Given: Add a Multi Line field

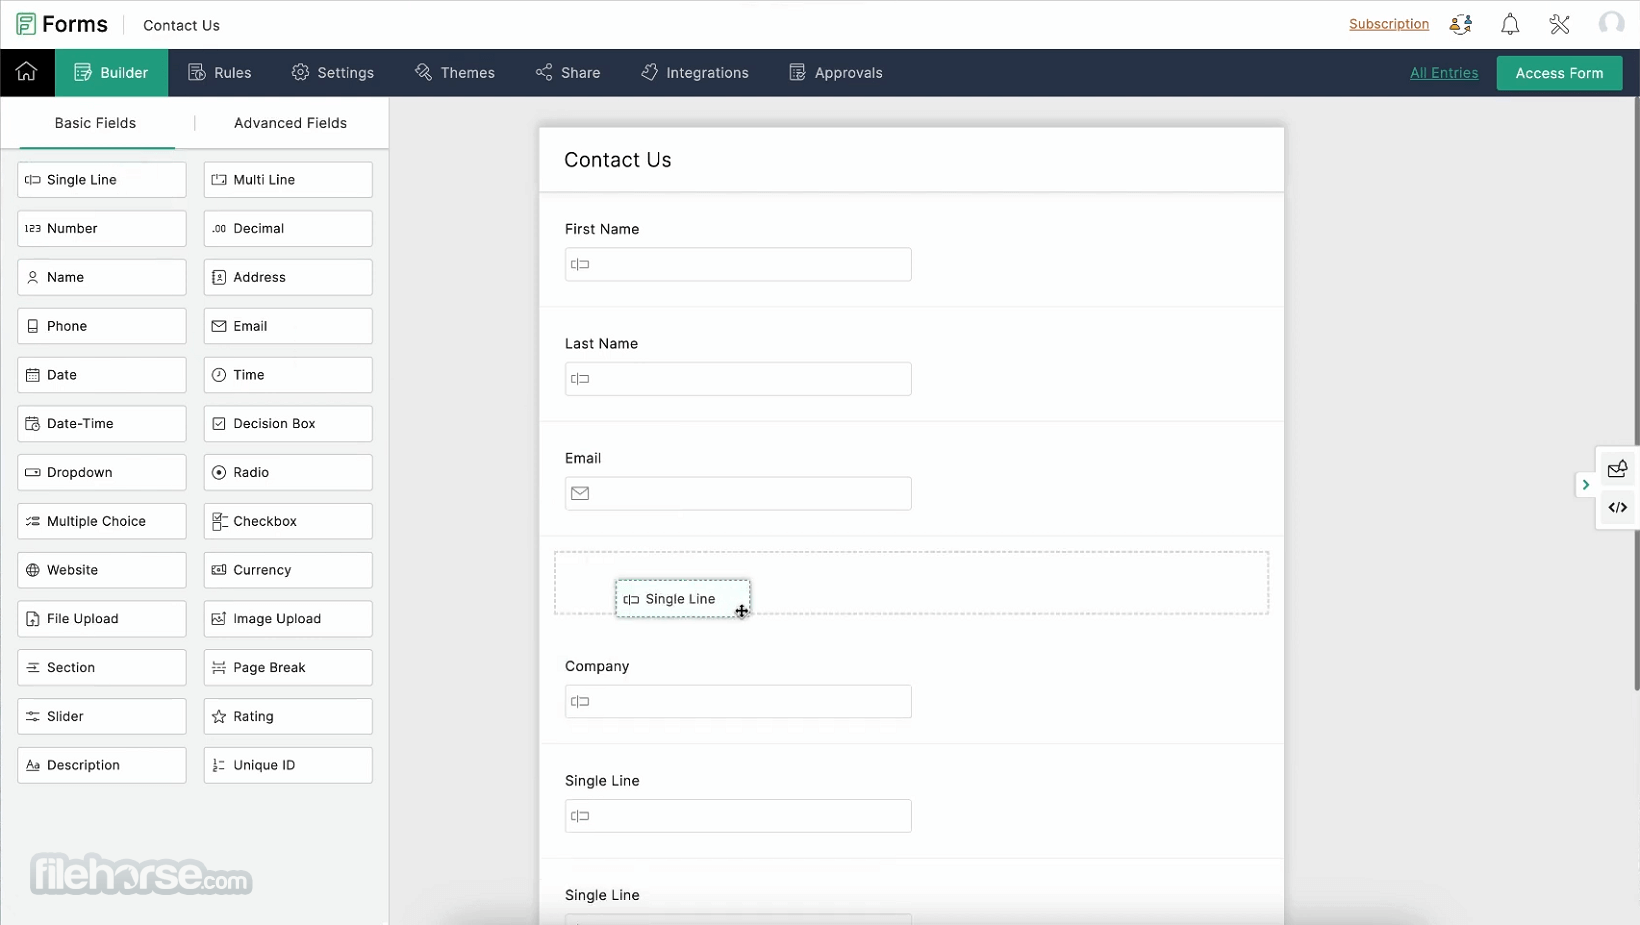Looking at the screenshot, I should pos(288,180).
